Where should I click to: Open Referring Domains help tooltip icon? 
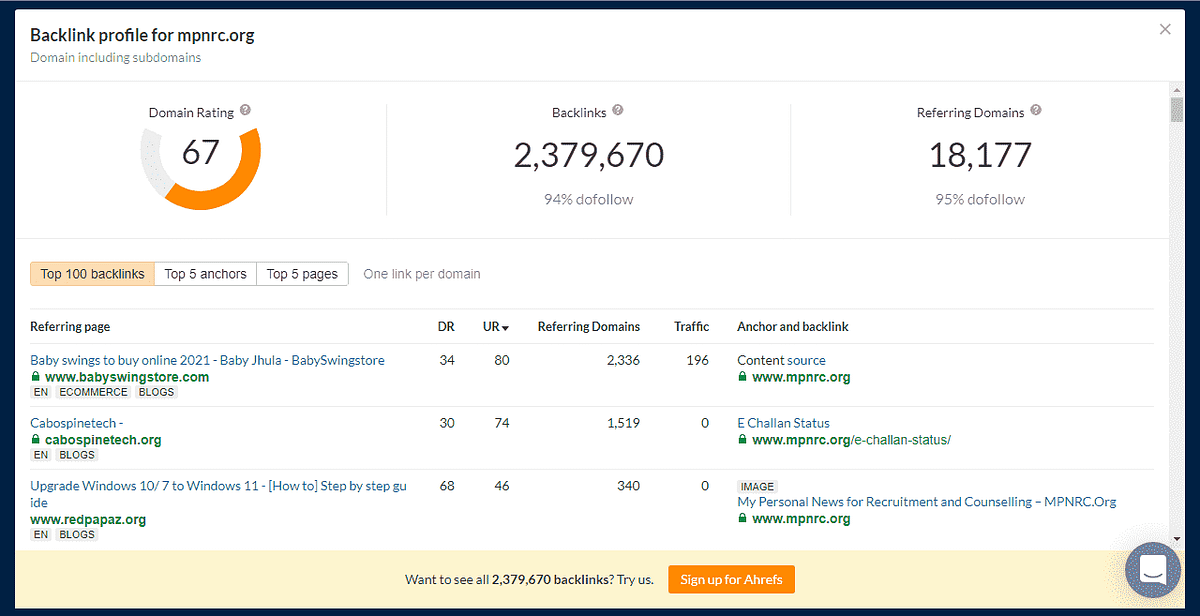1036,111
